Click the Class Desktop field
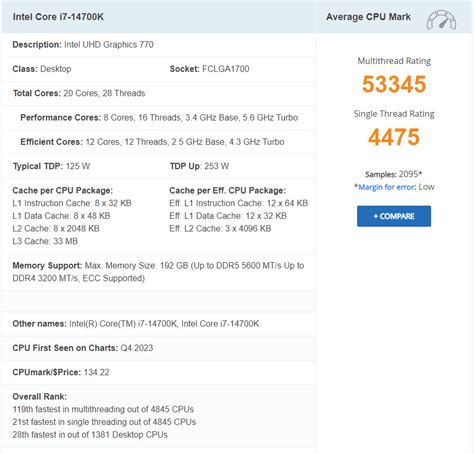The width and height of the screenshot is (474, 454). (42, 69)
